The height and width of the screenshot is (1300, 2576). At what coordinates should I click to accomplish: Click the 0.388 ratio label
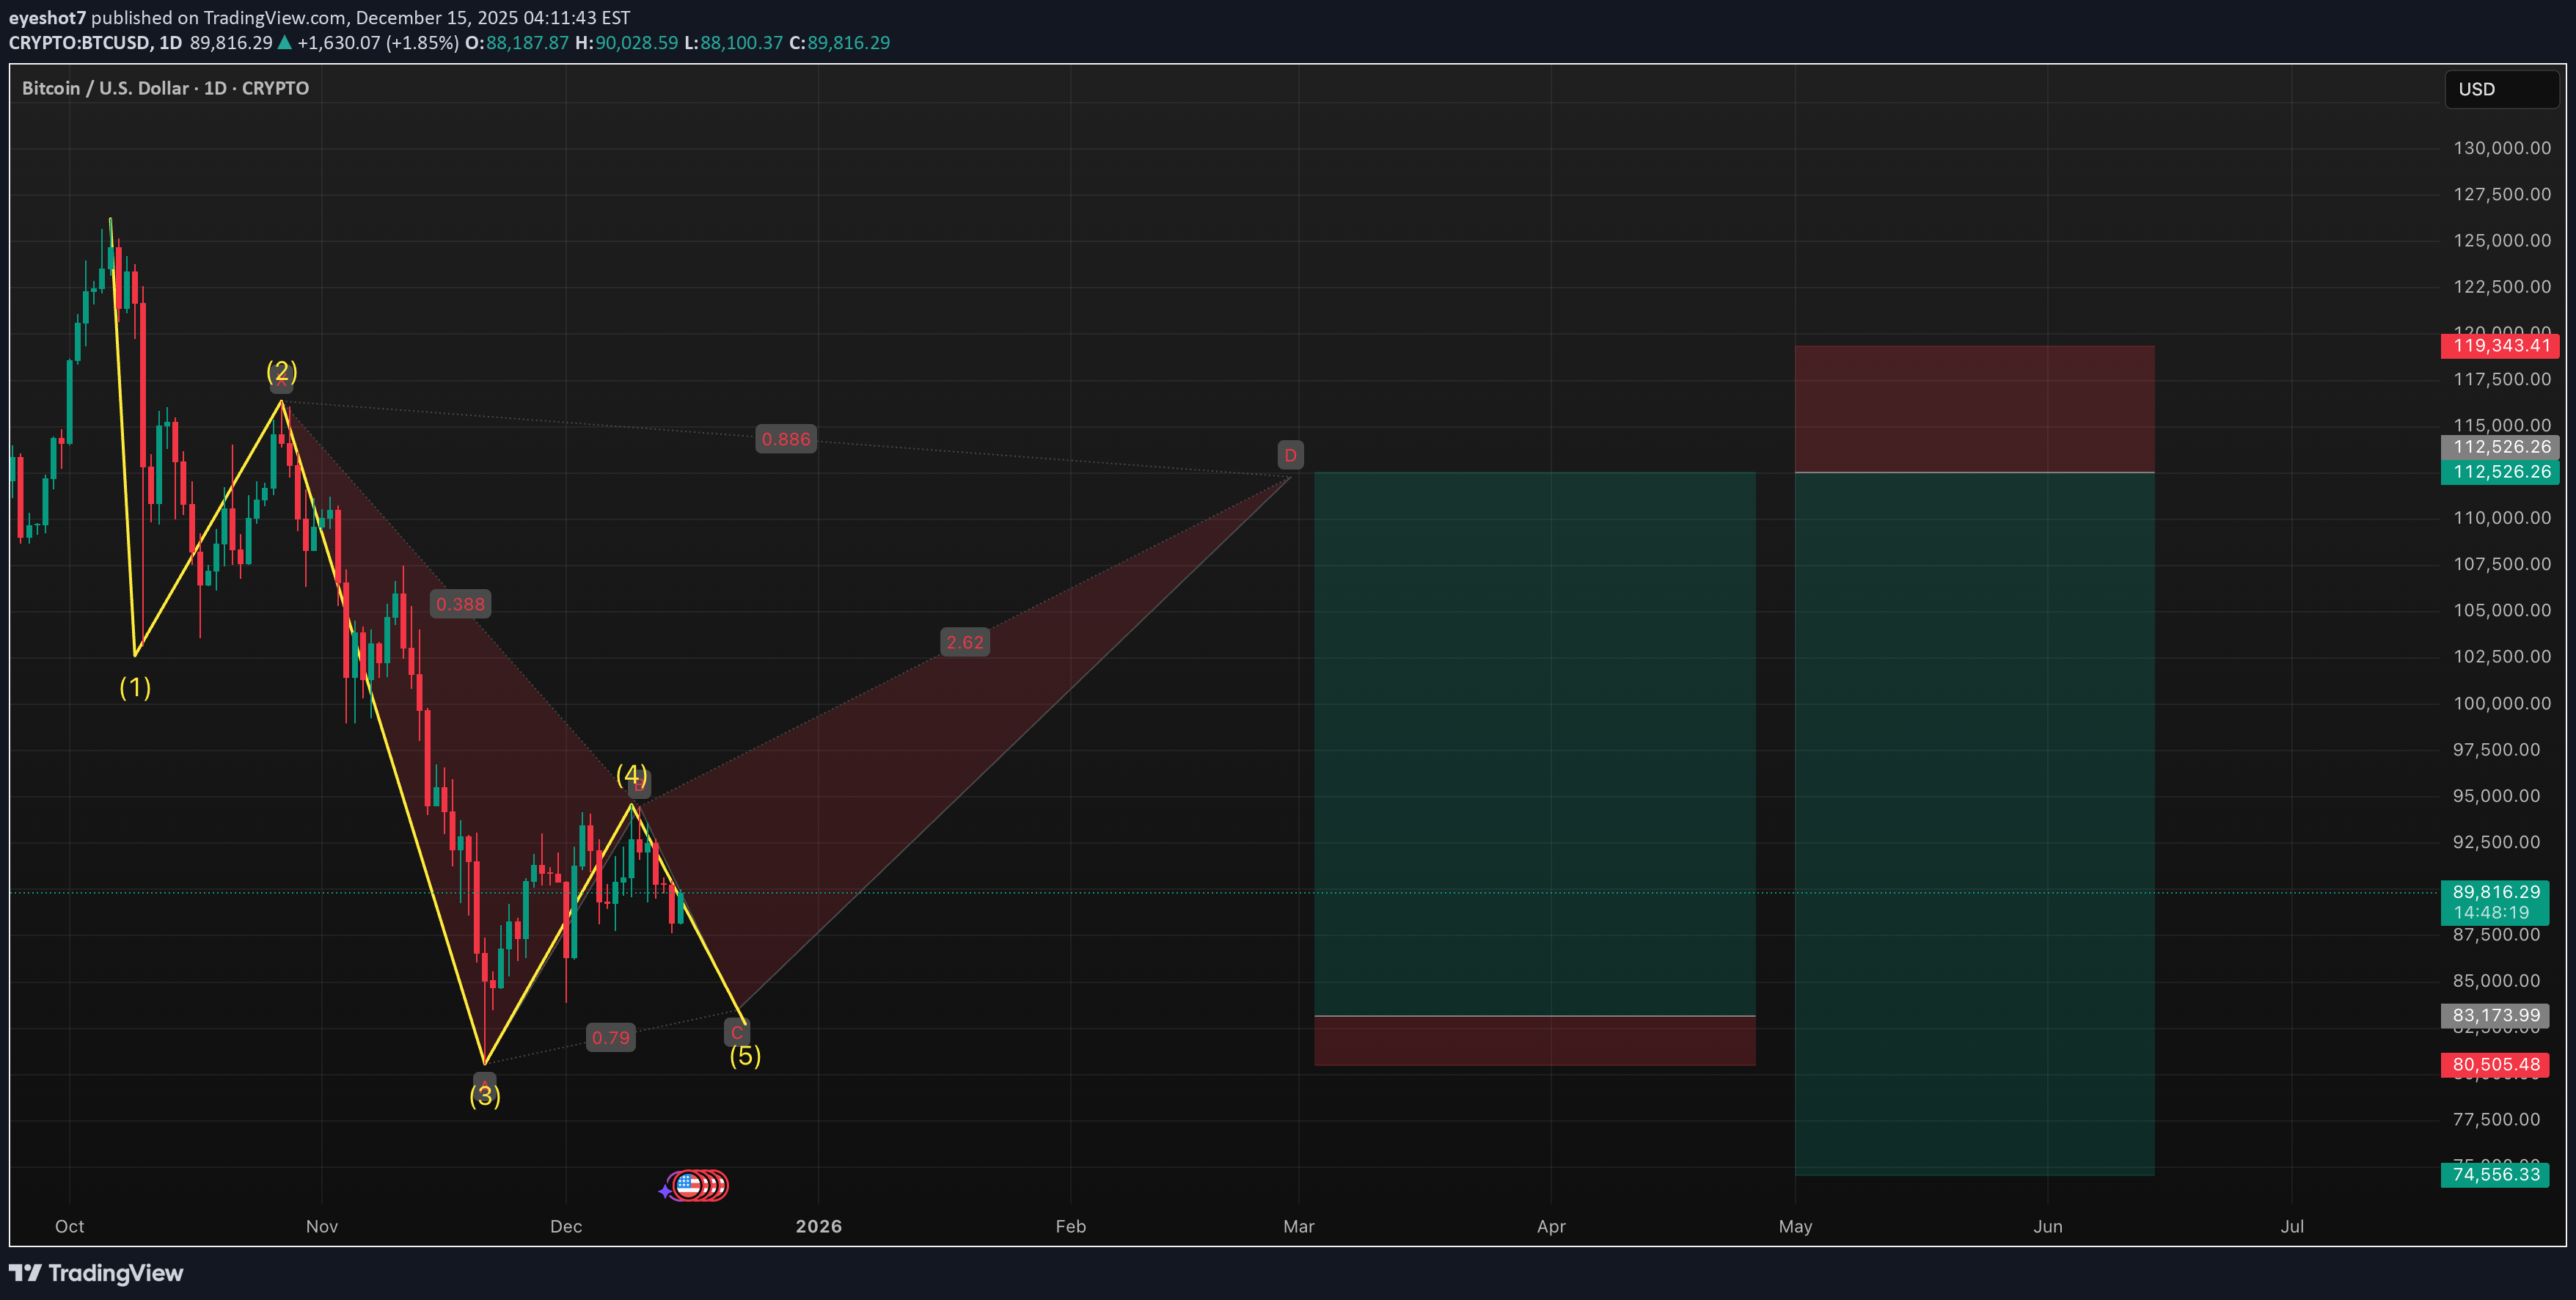(x=460, y=604)
